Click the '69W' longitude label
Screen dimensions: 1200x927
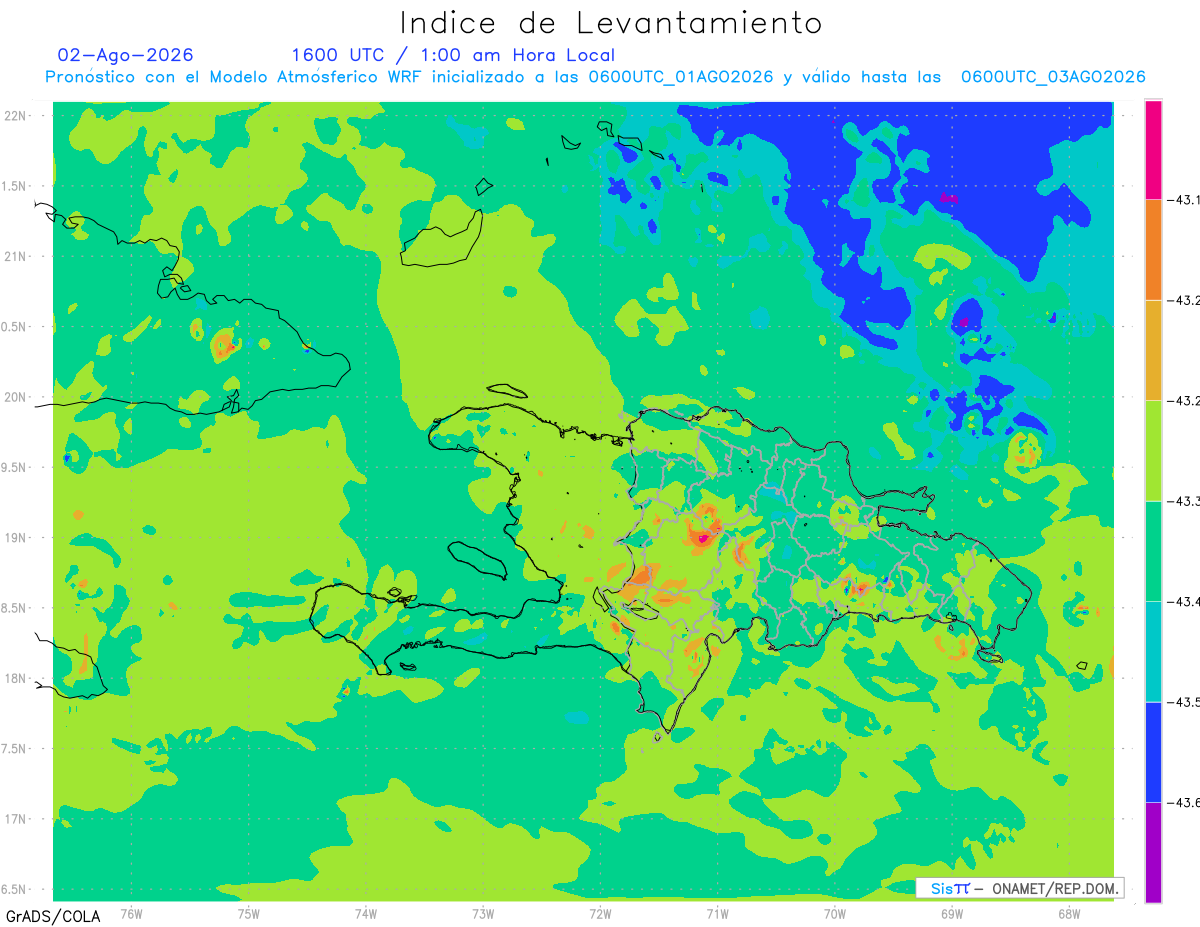click(x=952, y=913)
